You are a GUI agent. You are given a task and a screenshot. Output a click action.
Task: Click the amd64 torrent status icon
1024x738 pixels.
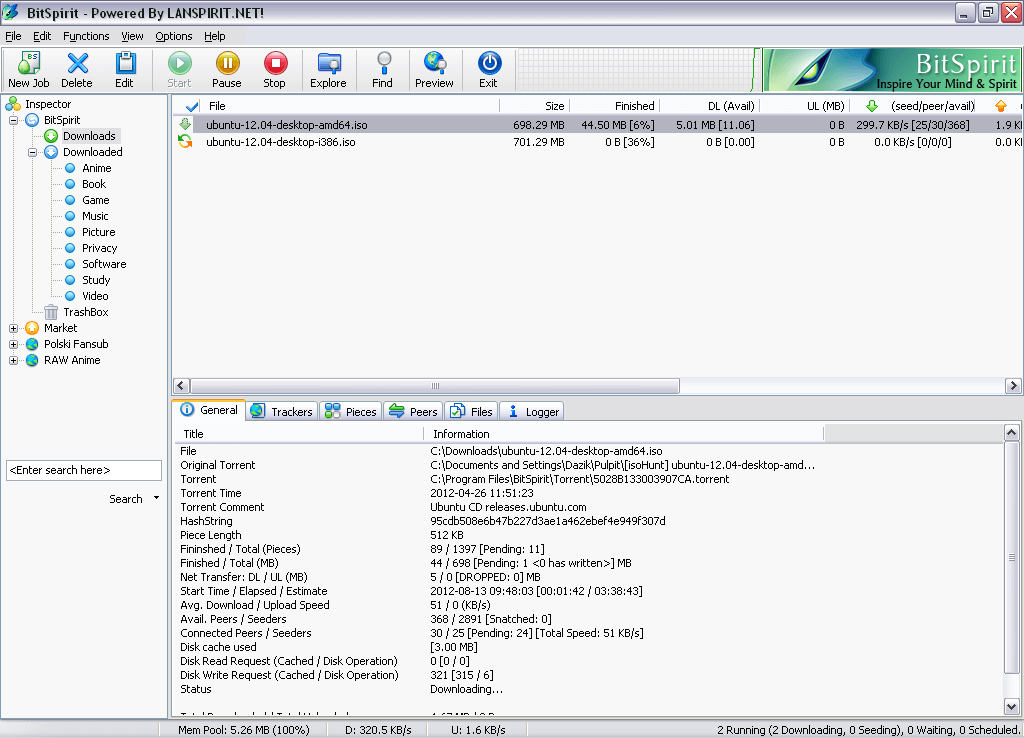point(185,124)
